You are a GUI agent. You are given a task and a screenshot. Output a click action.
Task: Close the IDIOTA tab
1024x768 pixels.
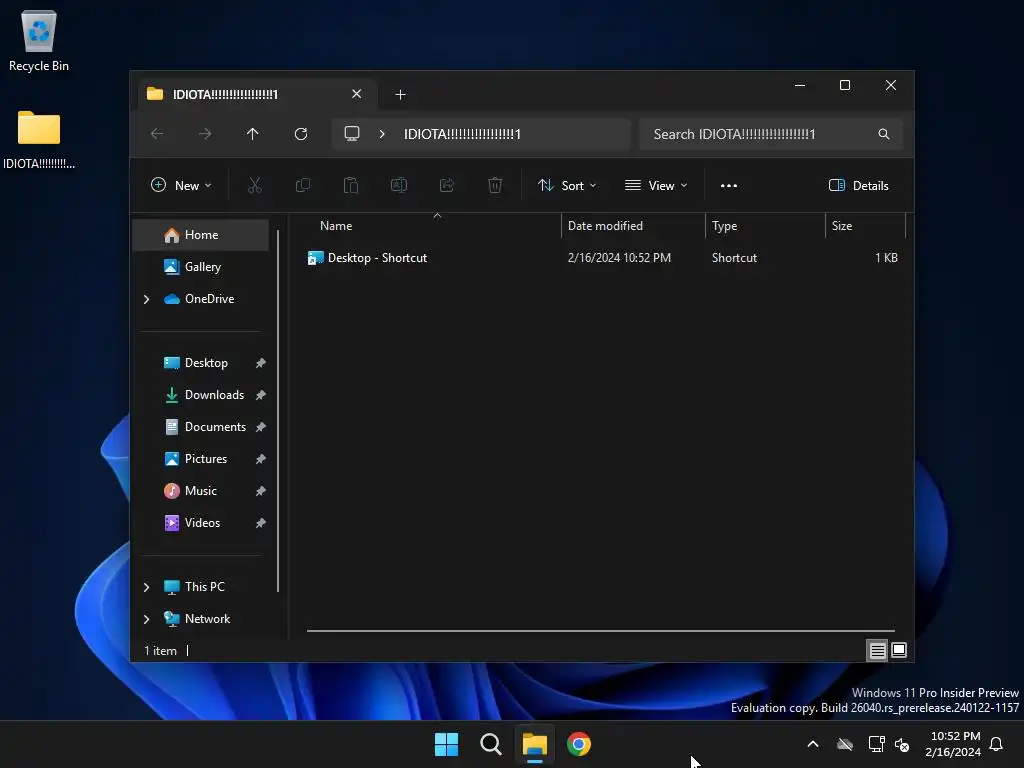point(357,94)
